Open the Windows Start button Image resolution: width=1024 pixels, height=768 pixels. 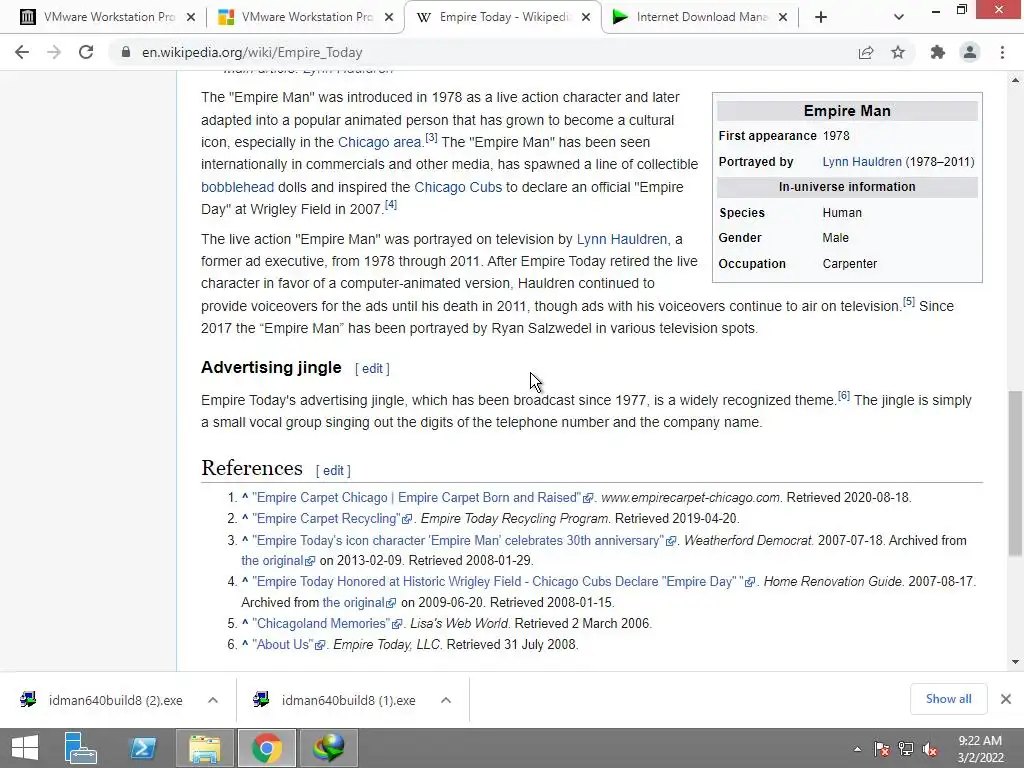pyautogui.click(x=25, y=748)
